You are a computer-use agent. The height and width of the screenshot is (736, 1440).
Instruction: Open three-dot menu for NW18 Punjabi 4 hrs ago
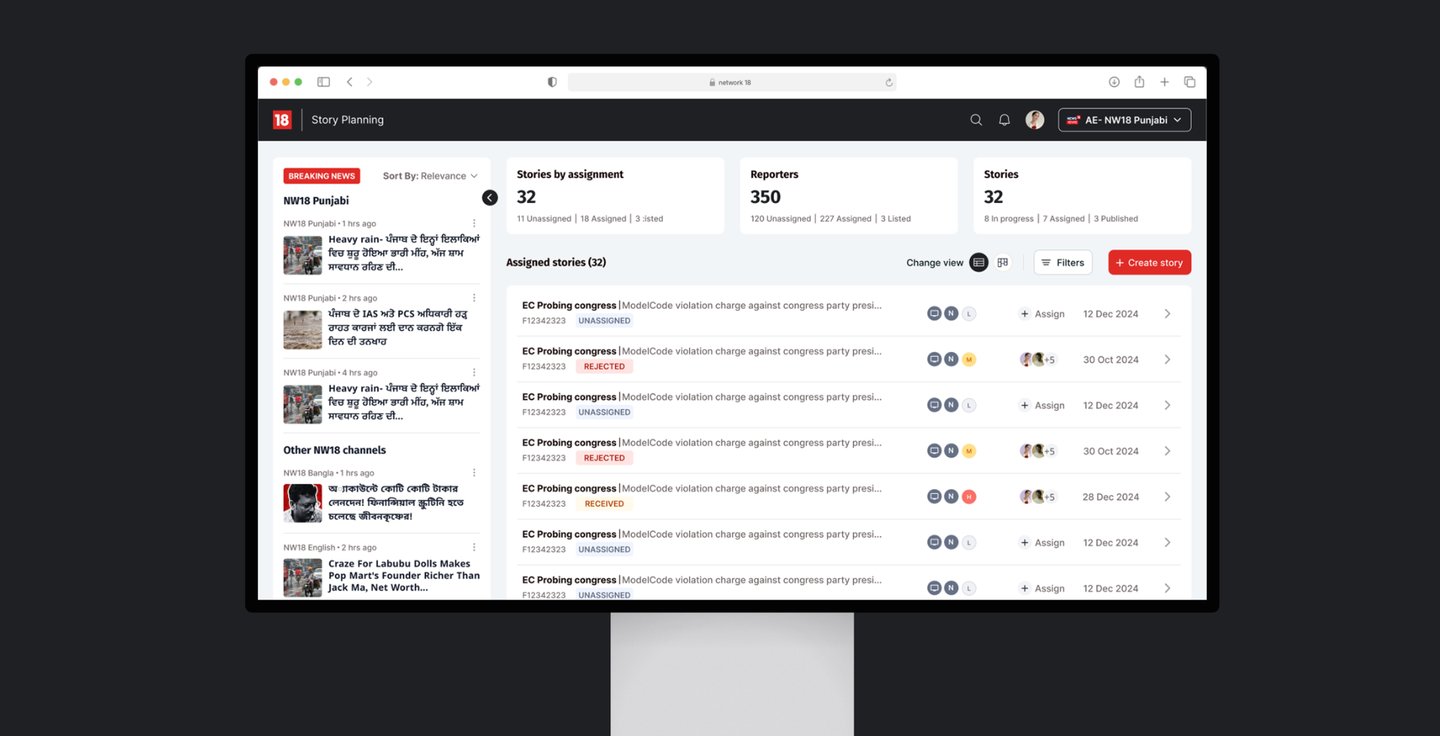474,373
